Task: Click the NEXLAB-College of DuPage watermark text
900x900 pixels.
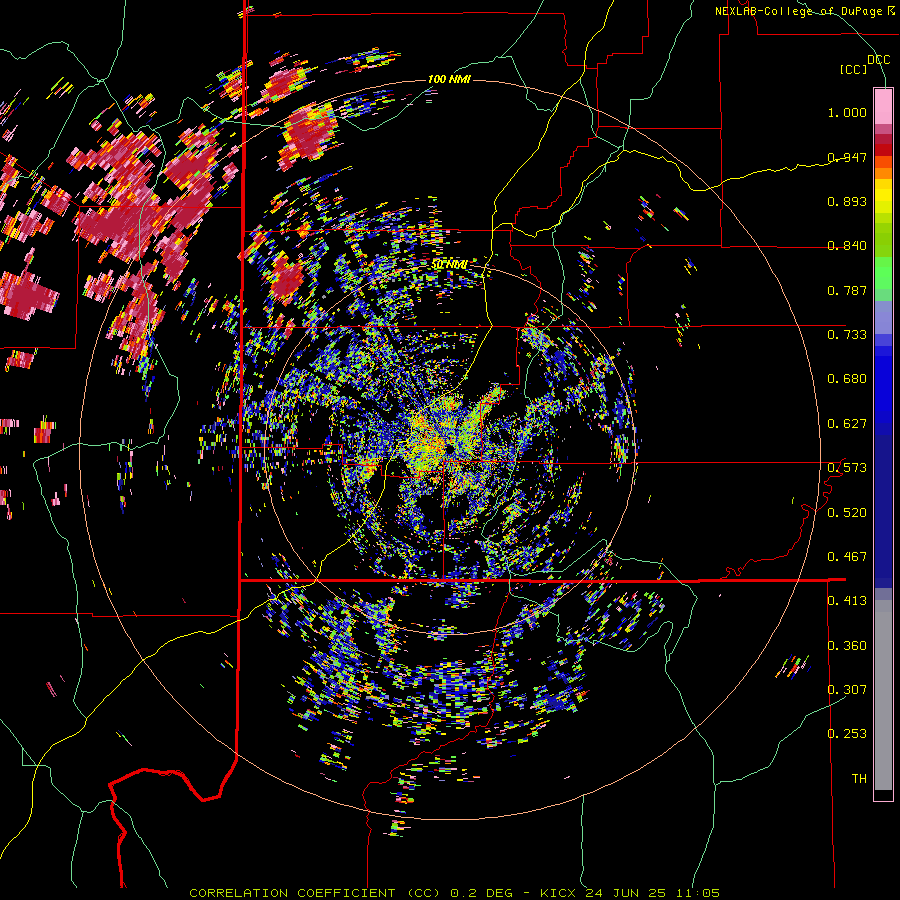Action: click(x=805, y=11)
